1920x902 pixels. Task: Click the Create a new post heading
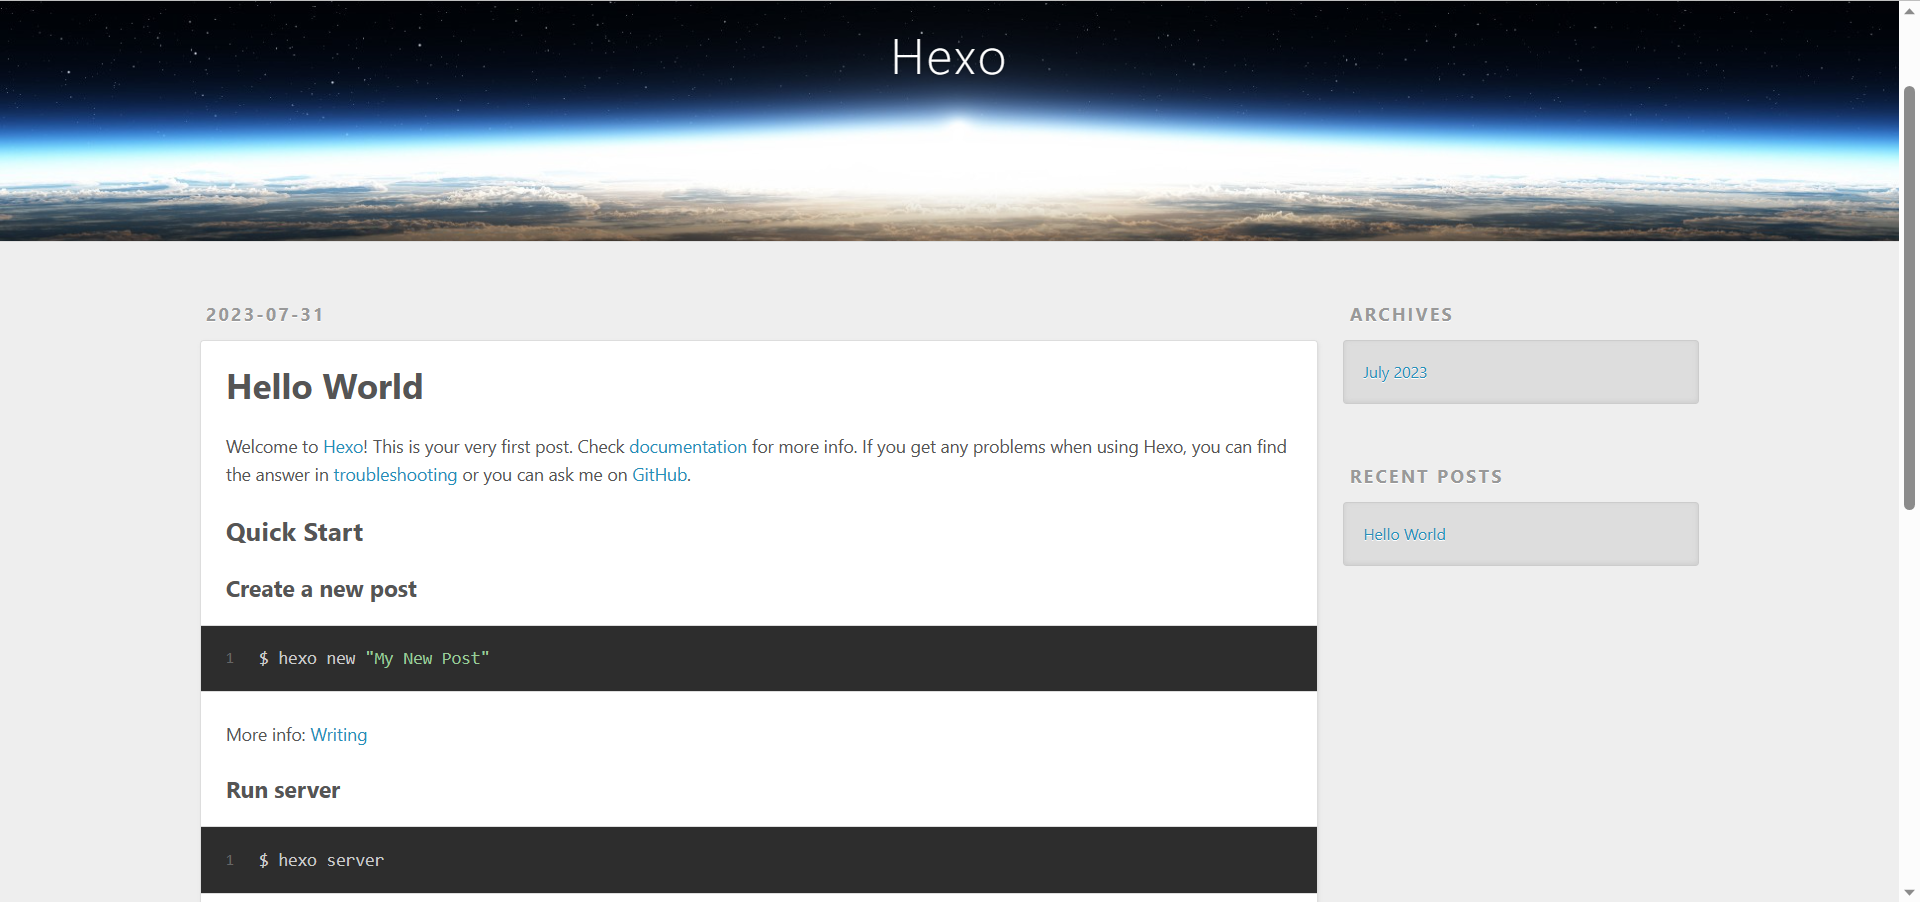click(321, 590)
